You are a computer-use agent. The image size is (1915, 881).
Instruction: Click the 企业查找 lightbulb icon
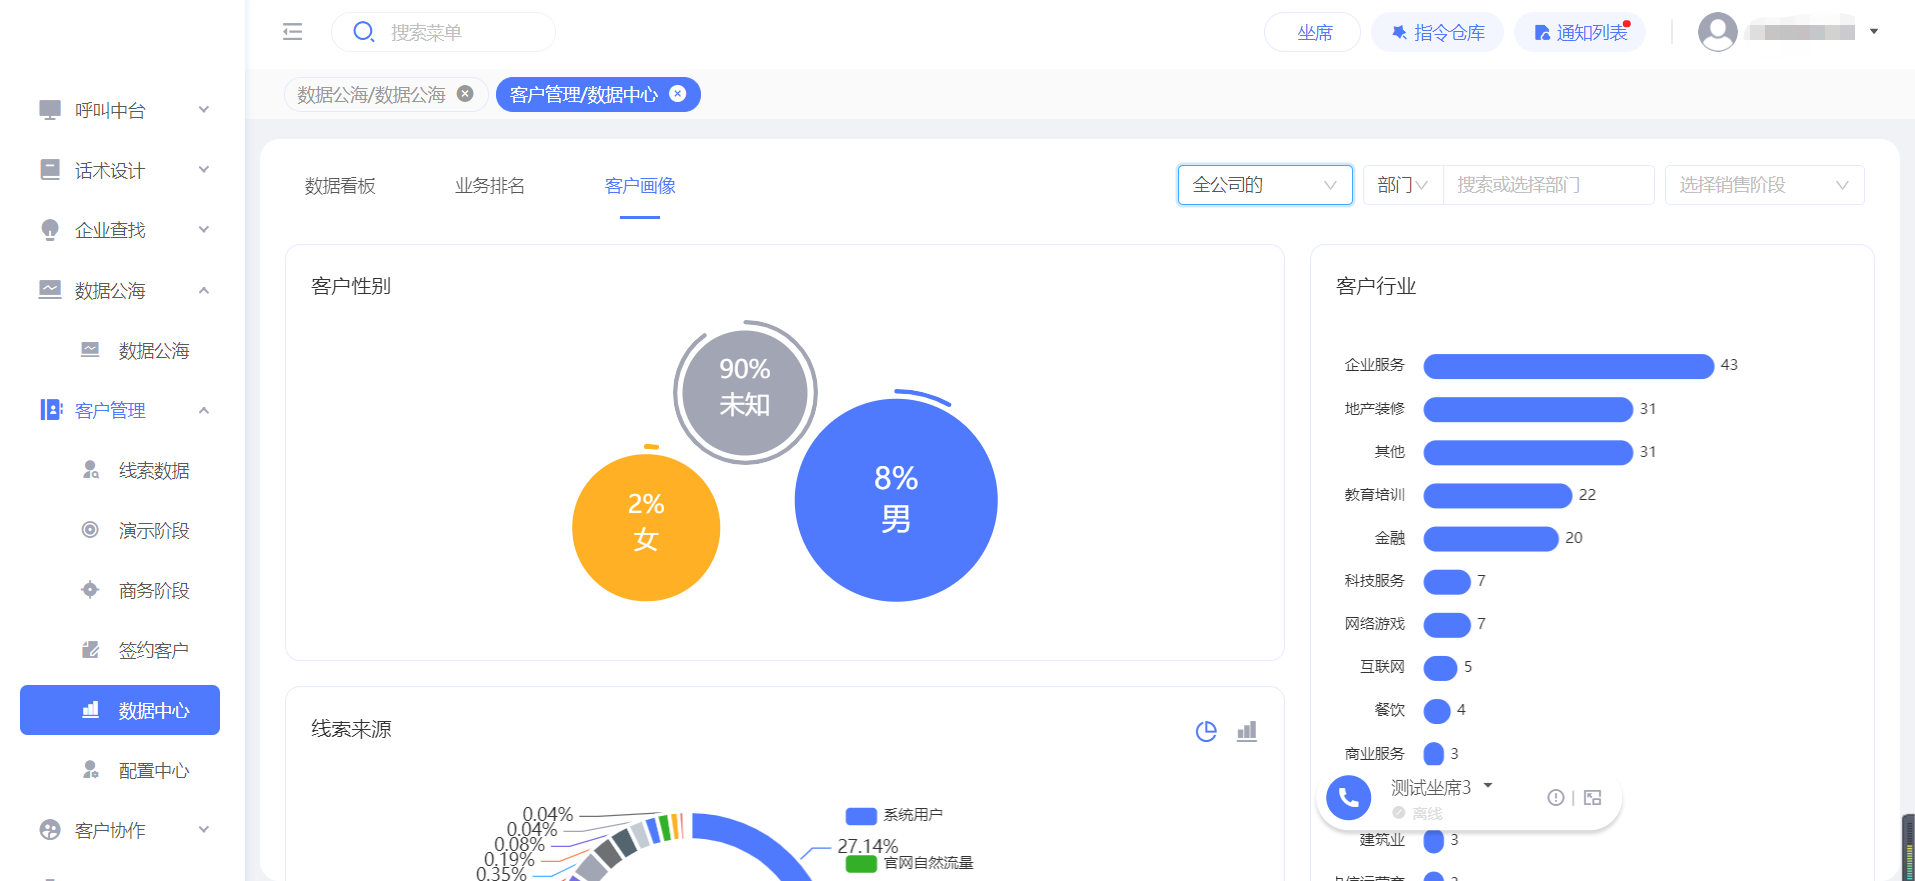tap(50, 230)
